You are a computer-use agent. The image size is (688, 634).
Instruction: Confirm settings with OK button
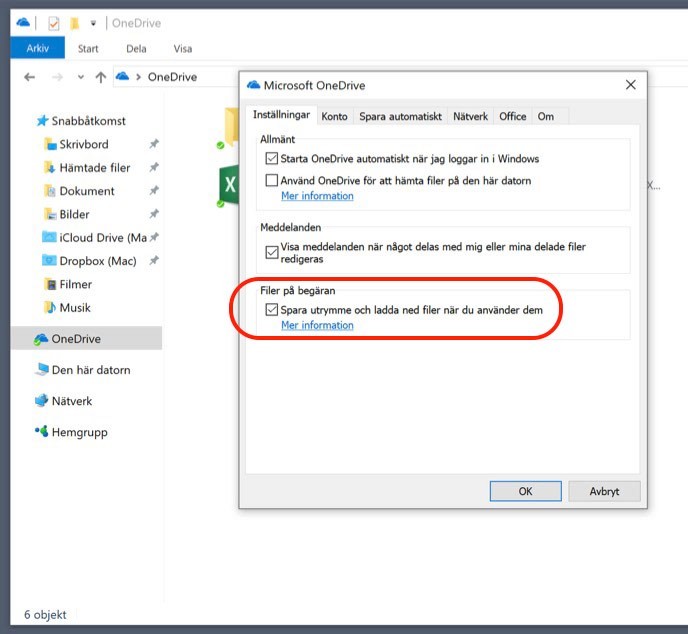coord(525,491)
